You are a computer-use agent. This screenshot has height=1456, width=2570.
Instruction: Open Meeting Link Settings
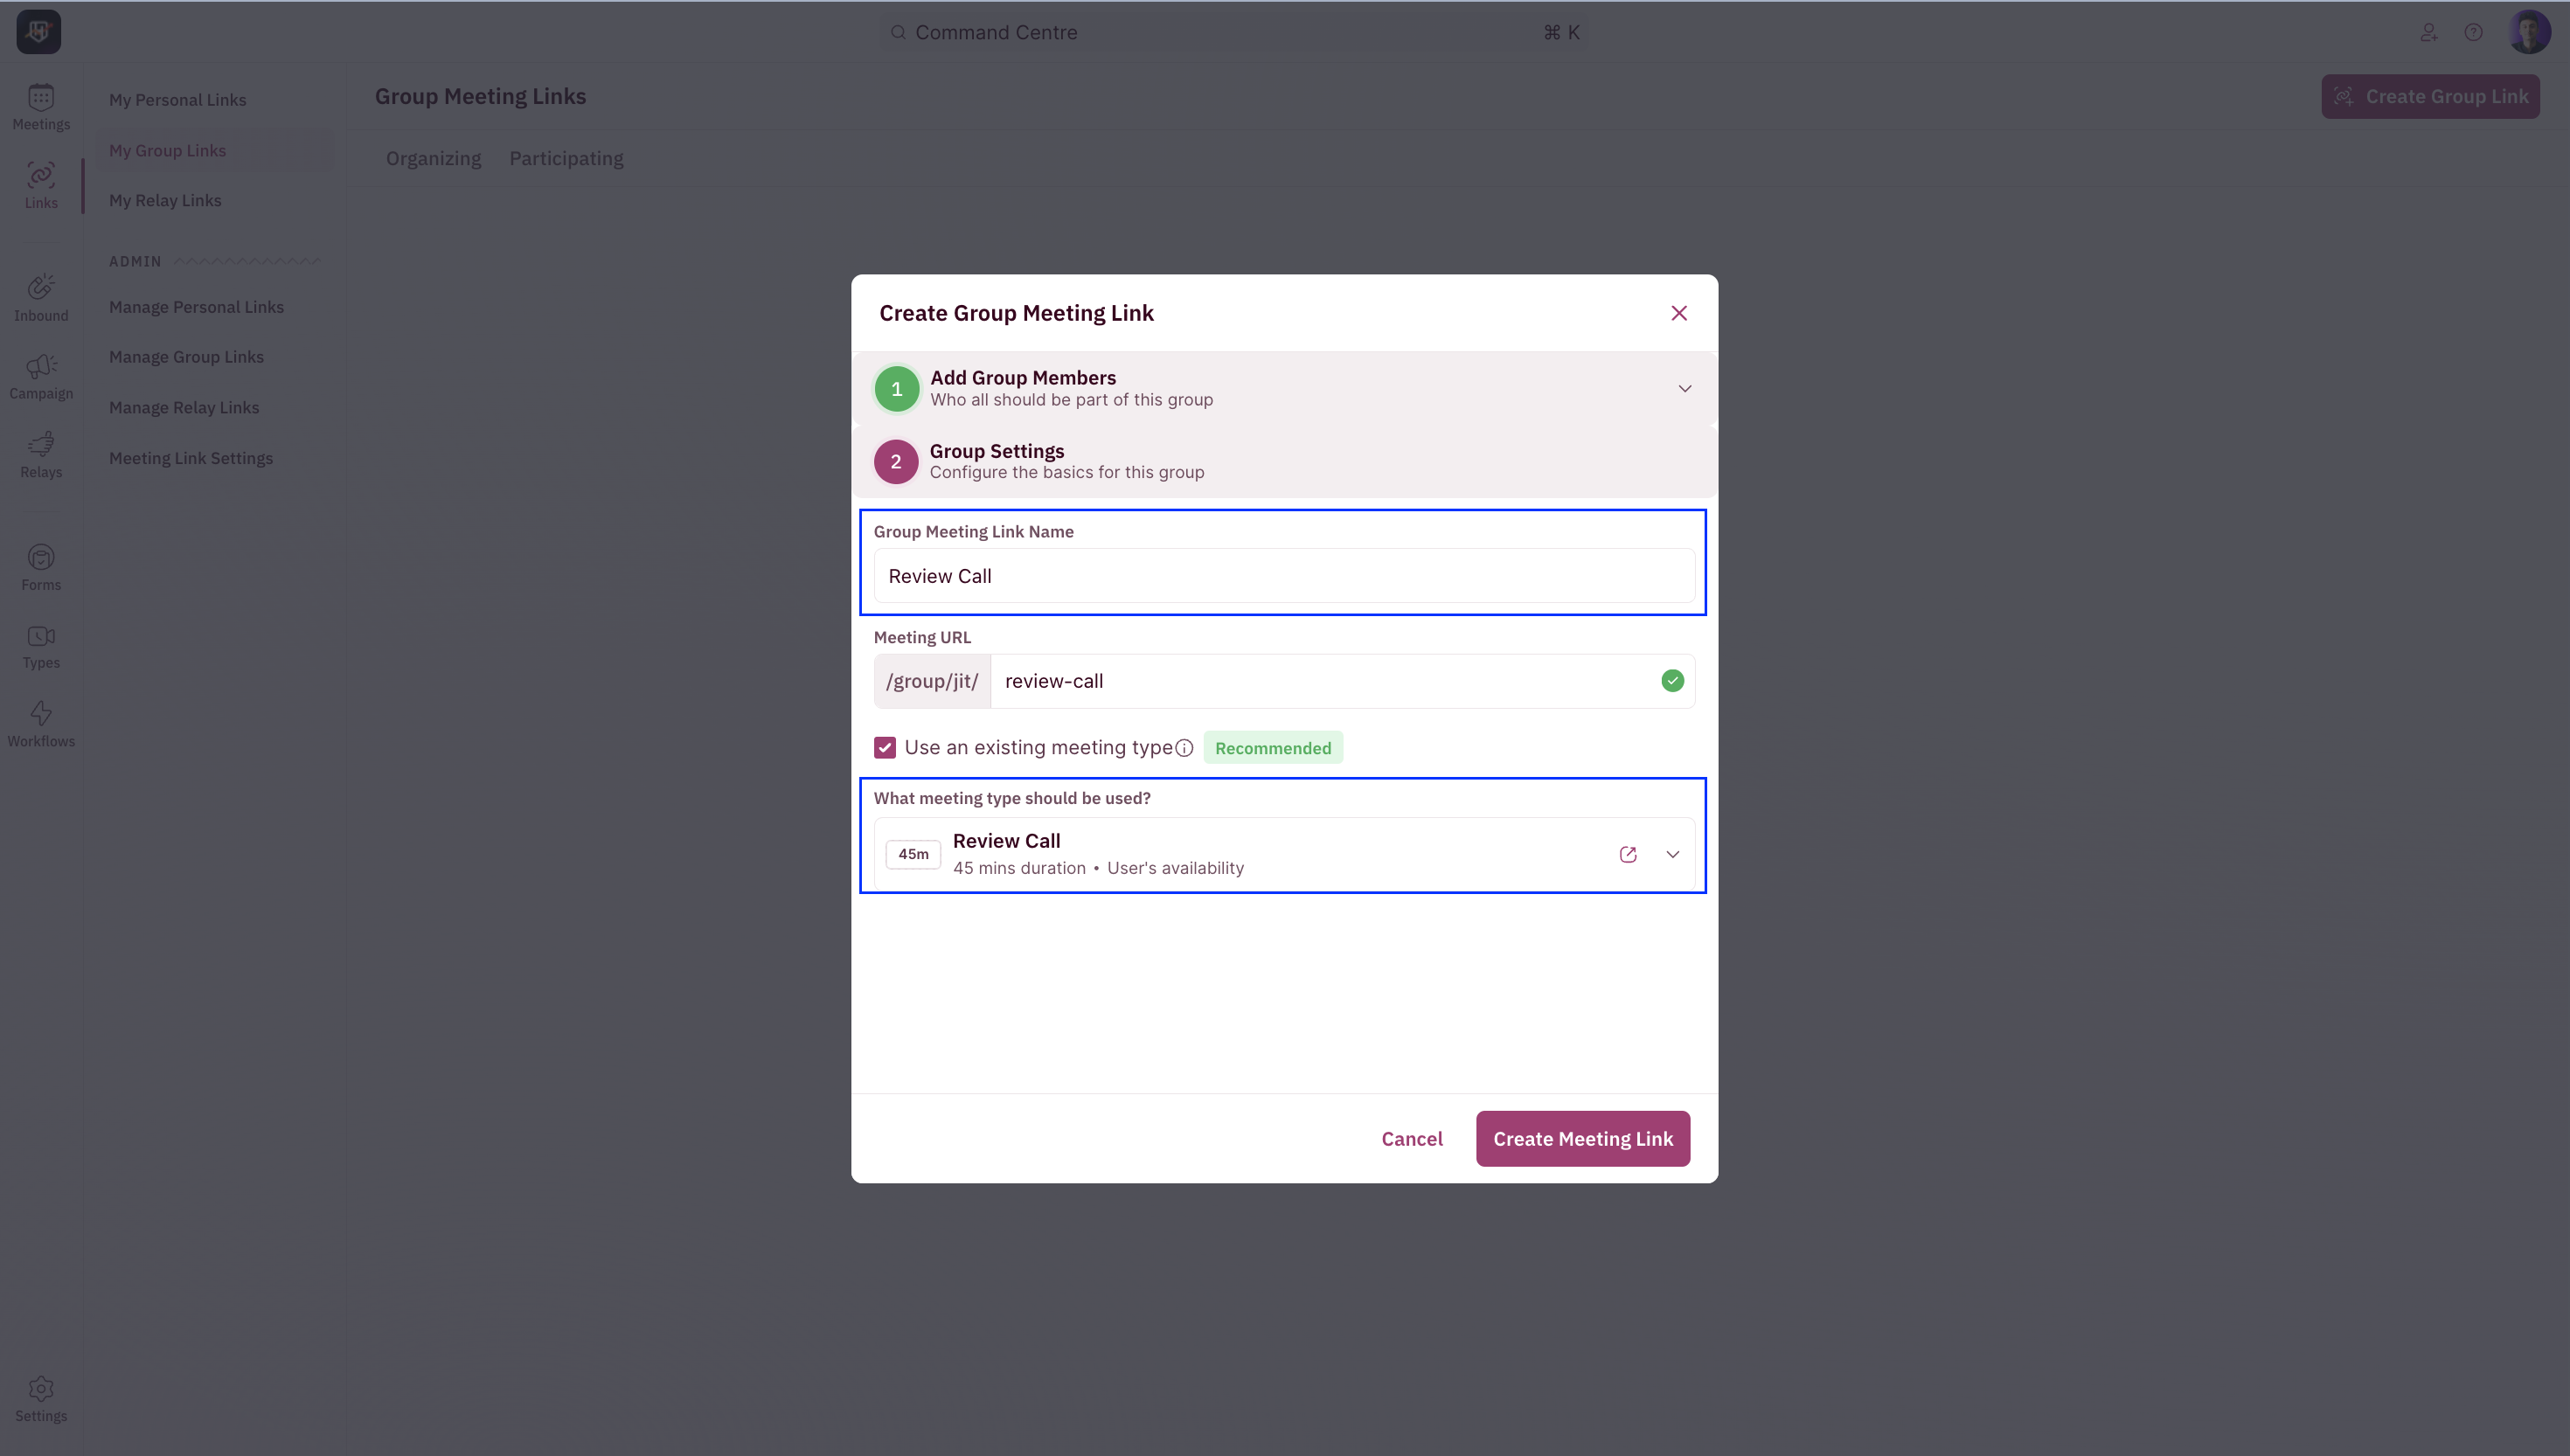pos(191,458)
